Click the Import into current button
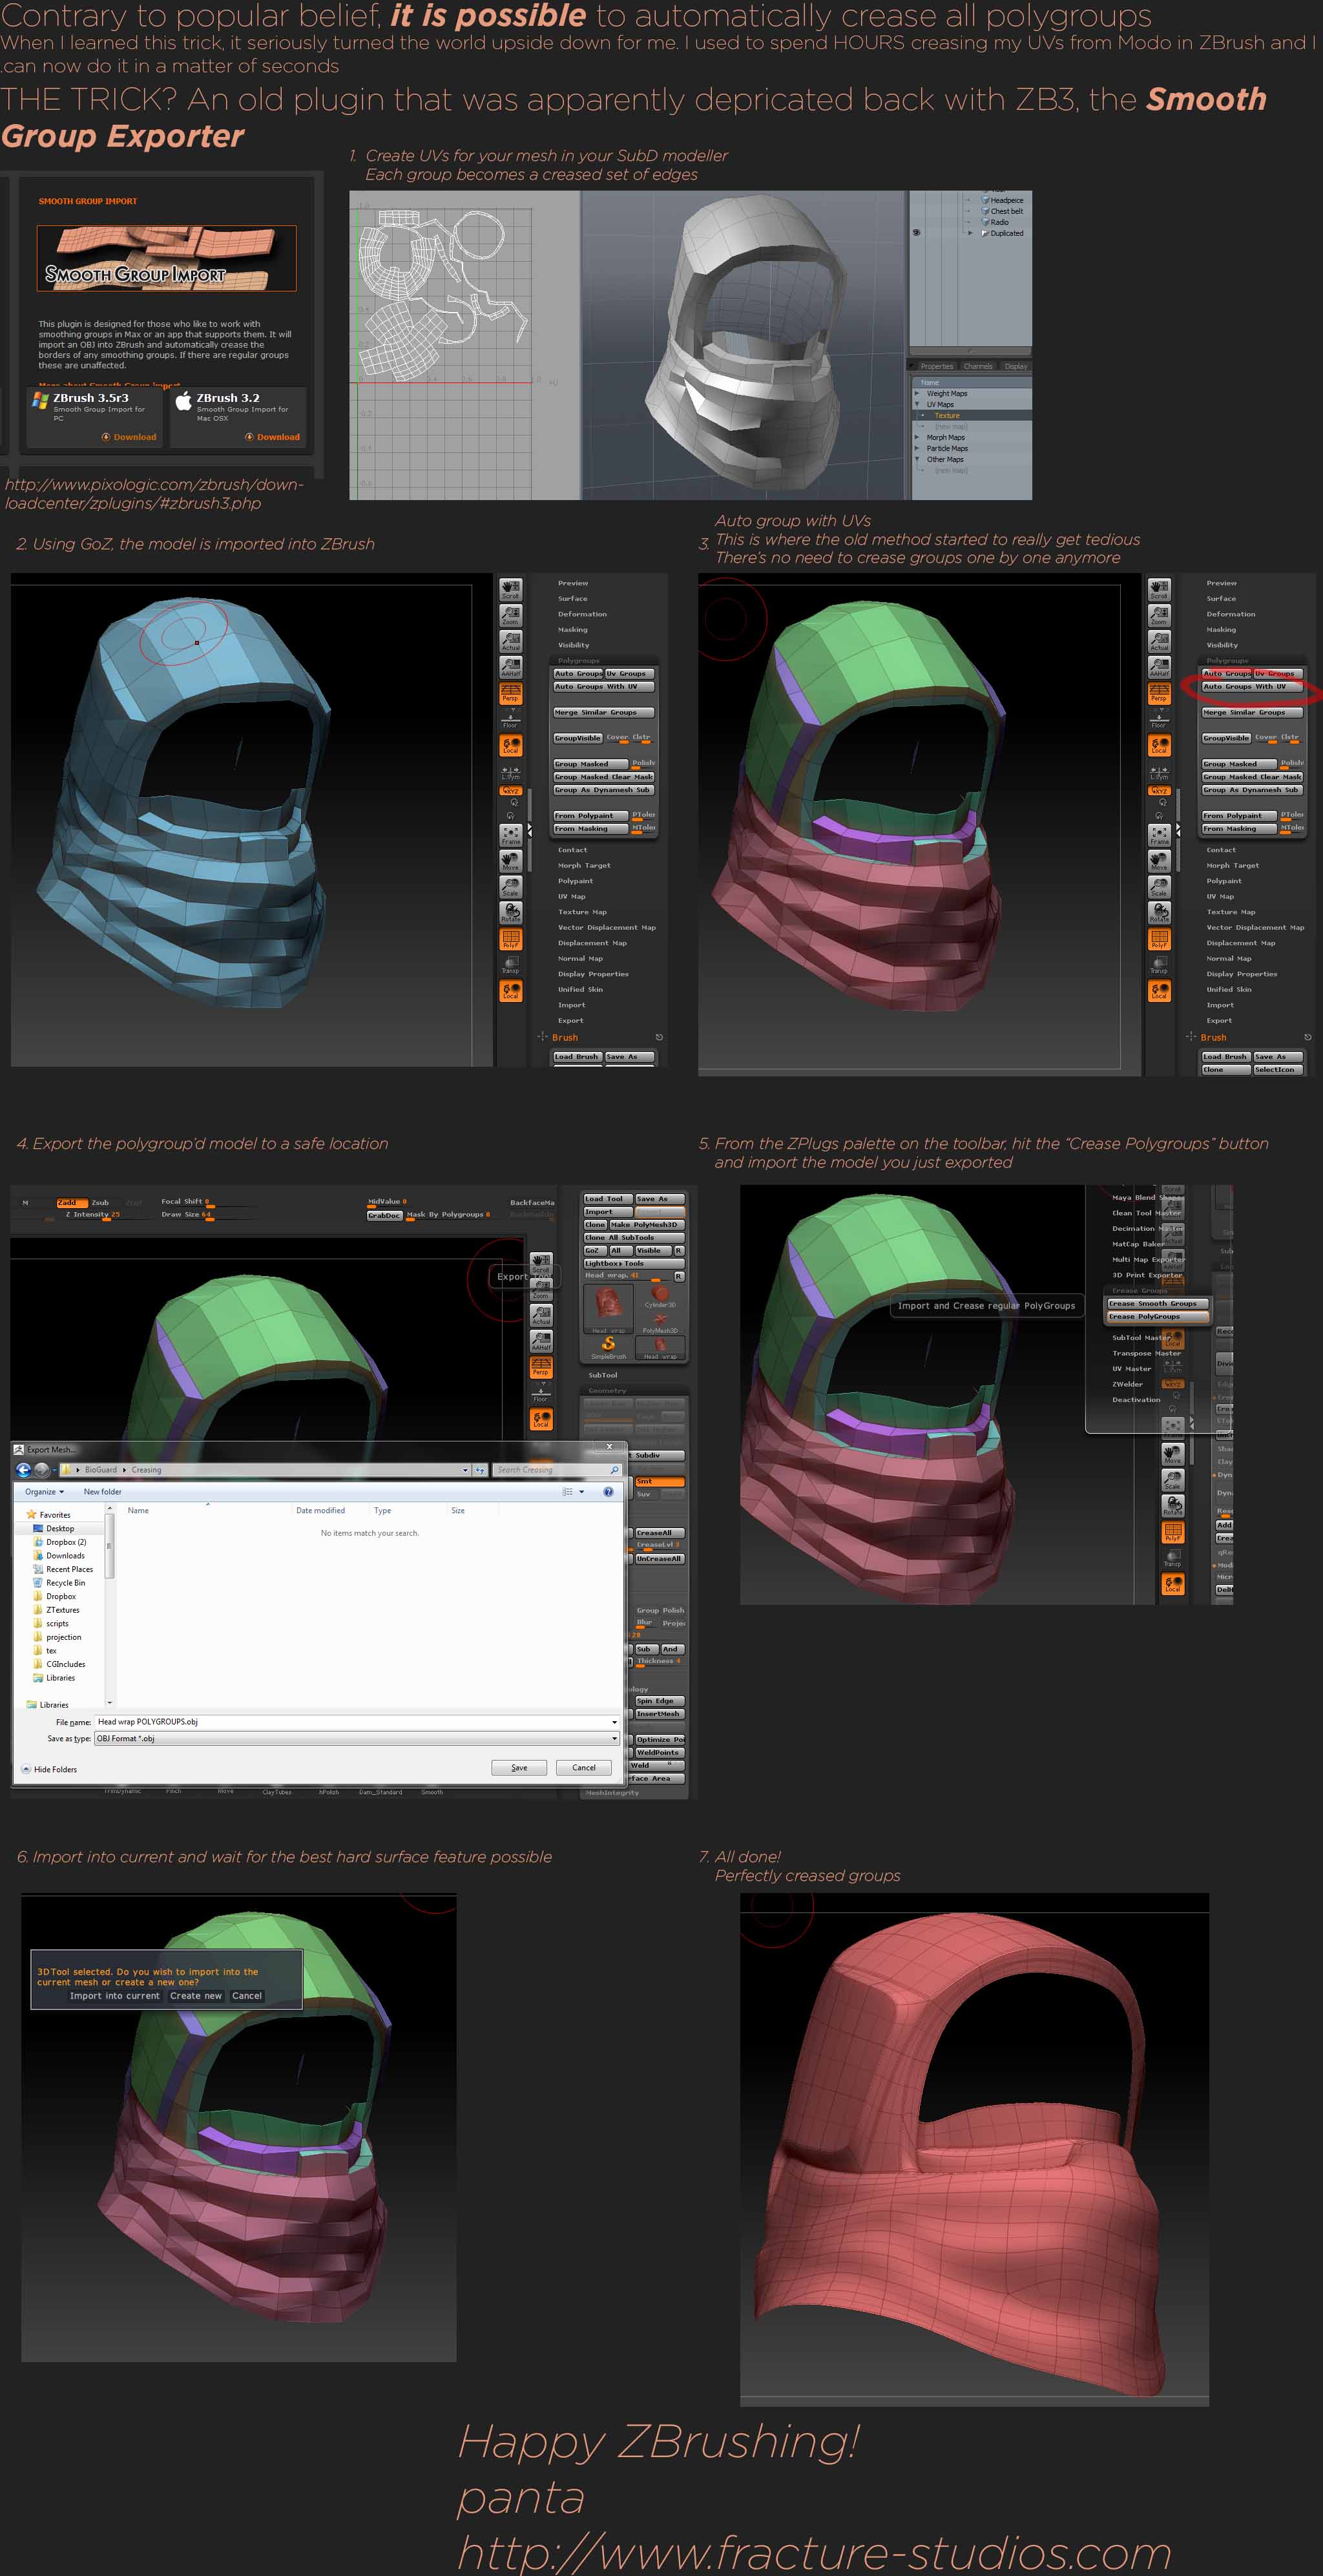 (x=114, y=1995)
